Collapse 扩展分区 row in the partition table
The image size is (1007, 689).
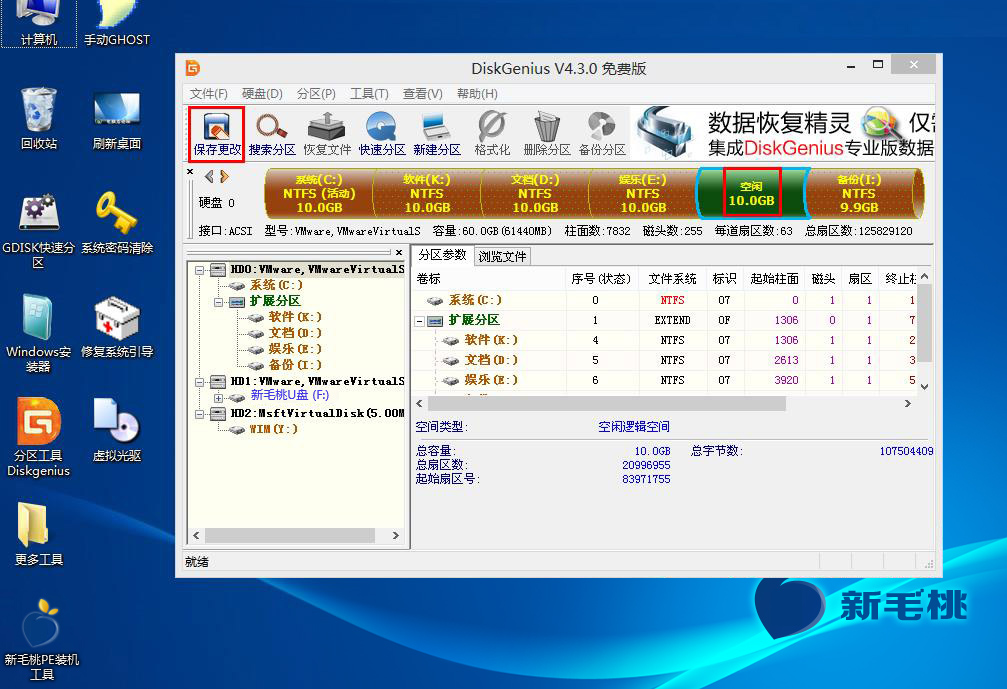coord(419,320)
